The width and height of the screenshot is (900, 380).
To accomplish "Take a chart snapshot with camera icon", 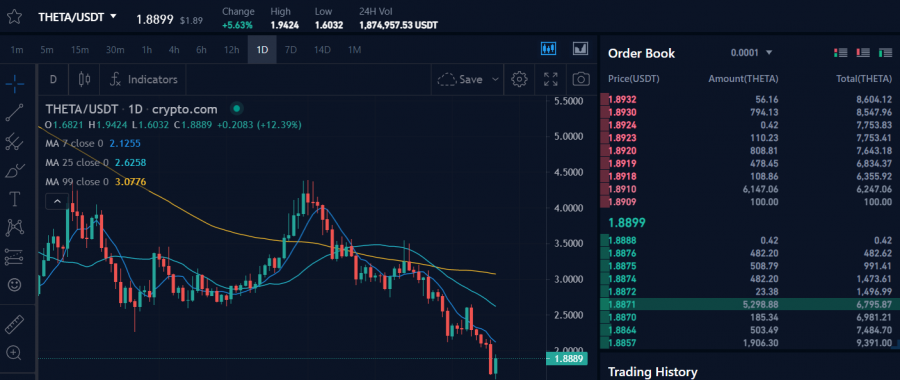I will click(x=581, y=79).
